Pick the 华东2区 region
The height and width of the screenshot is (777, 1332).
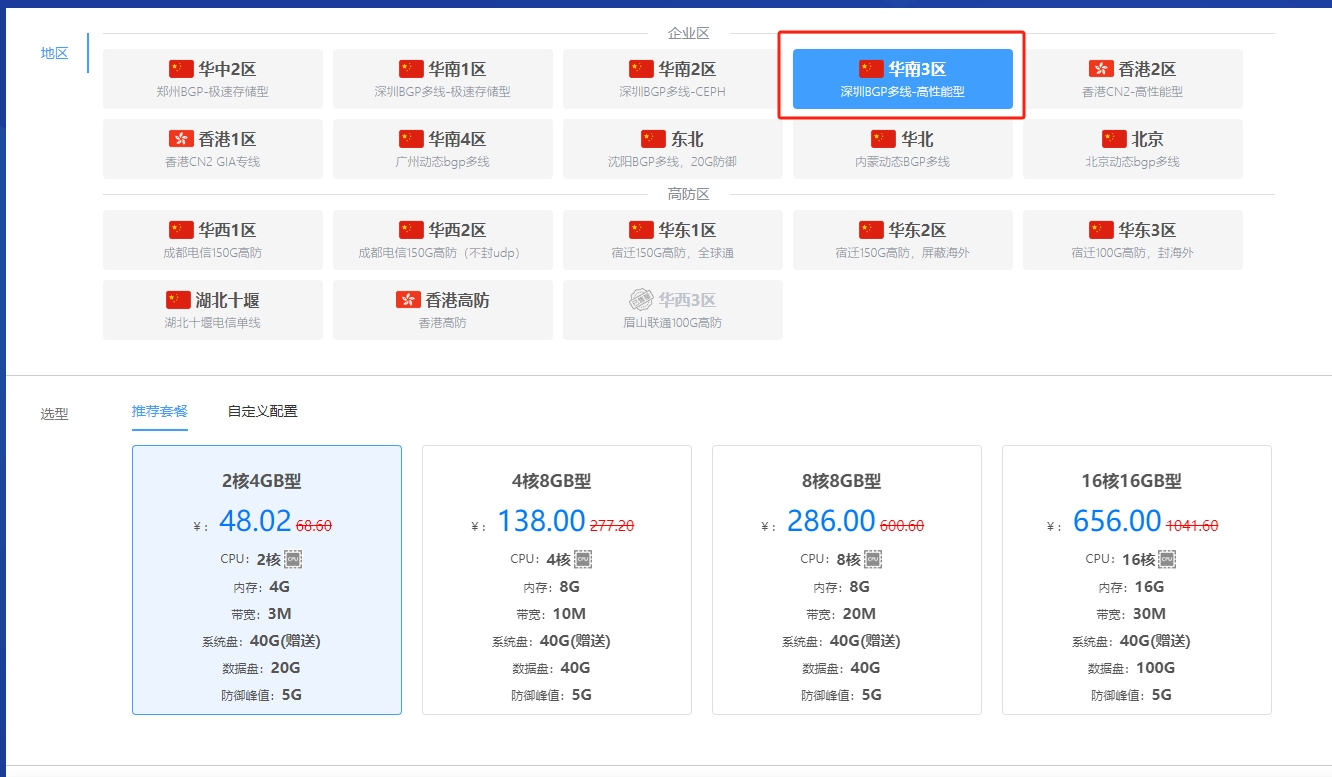tap(903, 240)
